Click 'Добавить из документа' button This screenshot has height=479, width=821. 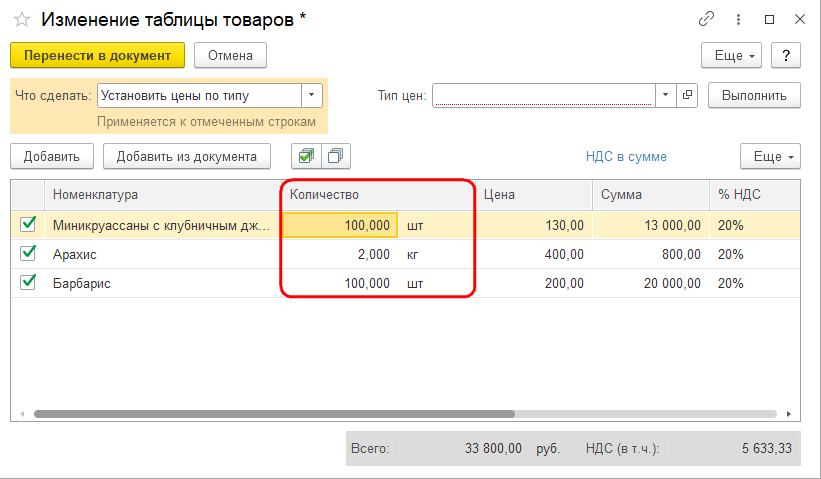(187, 156)
